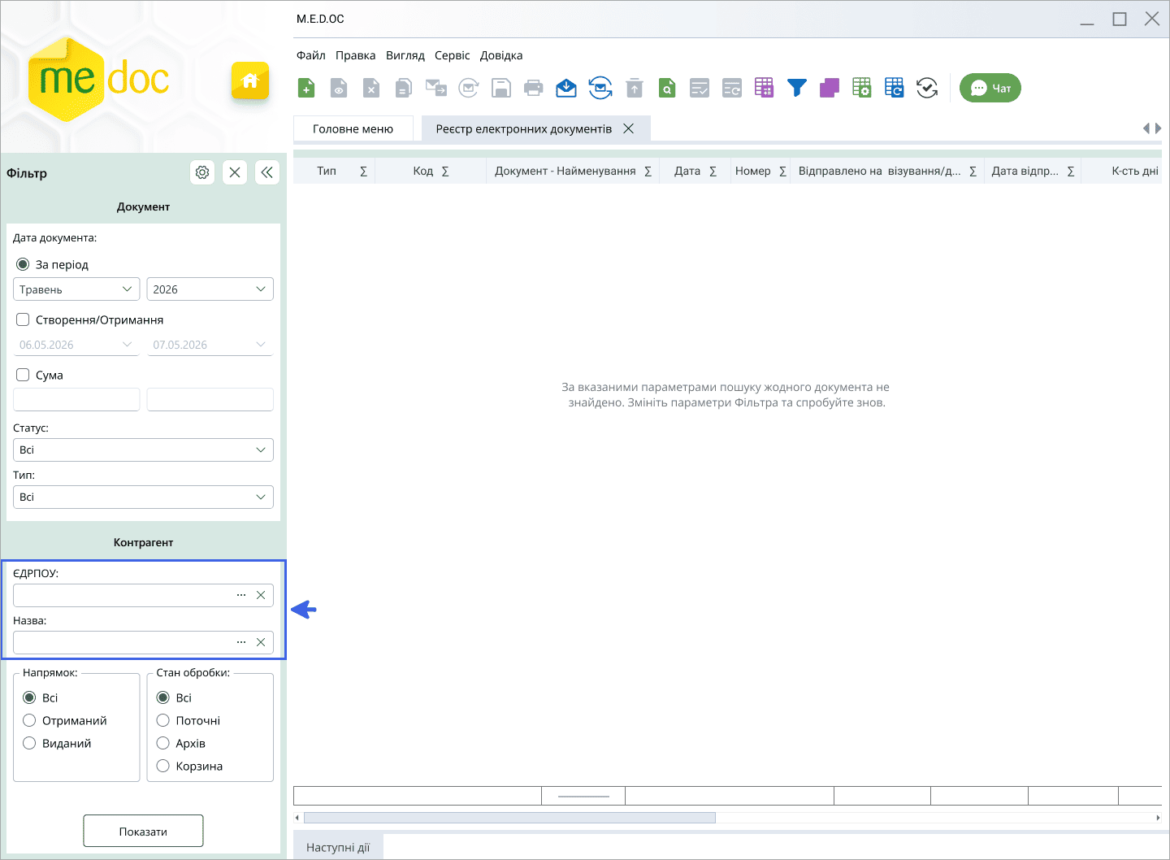Enable the Створення/Отримання checkbox
Screen dimensions: 1170x860
point(23,319)
